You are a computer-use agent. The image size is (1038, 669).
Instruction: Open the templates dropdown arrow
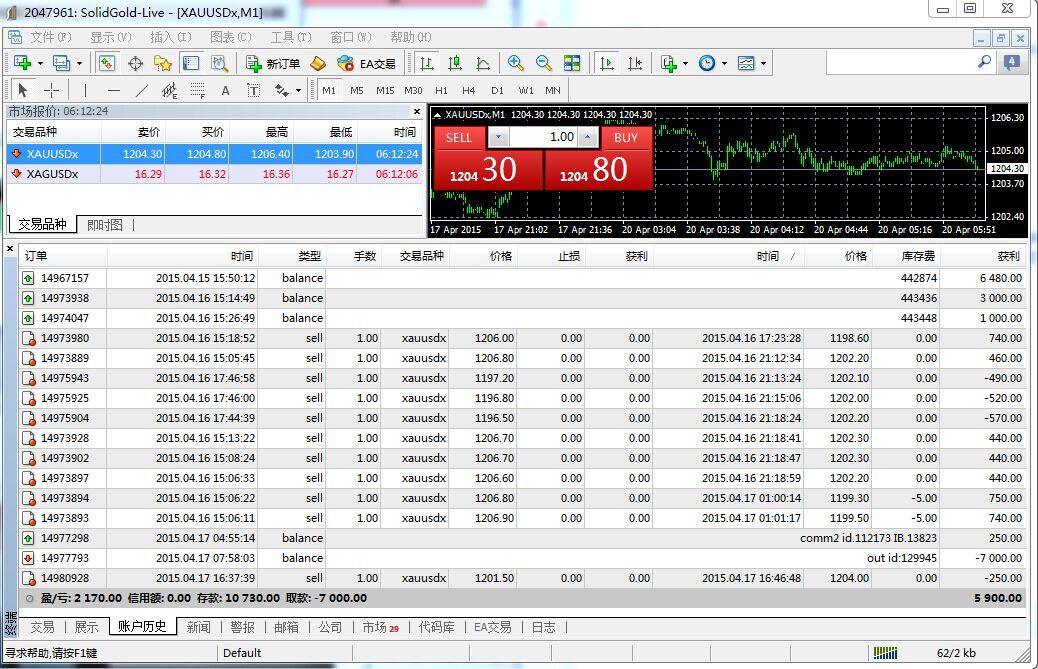tap(763, 64)
